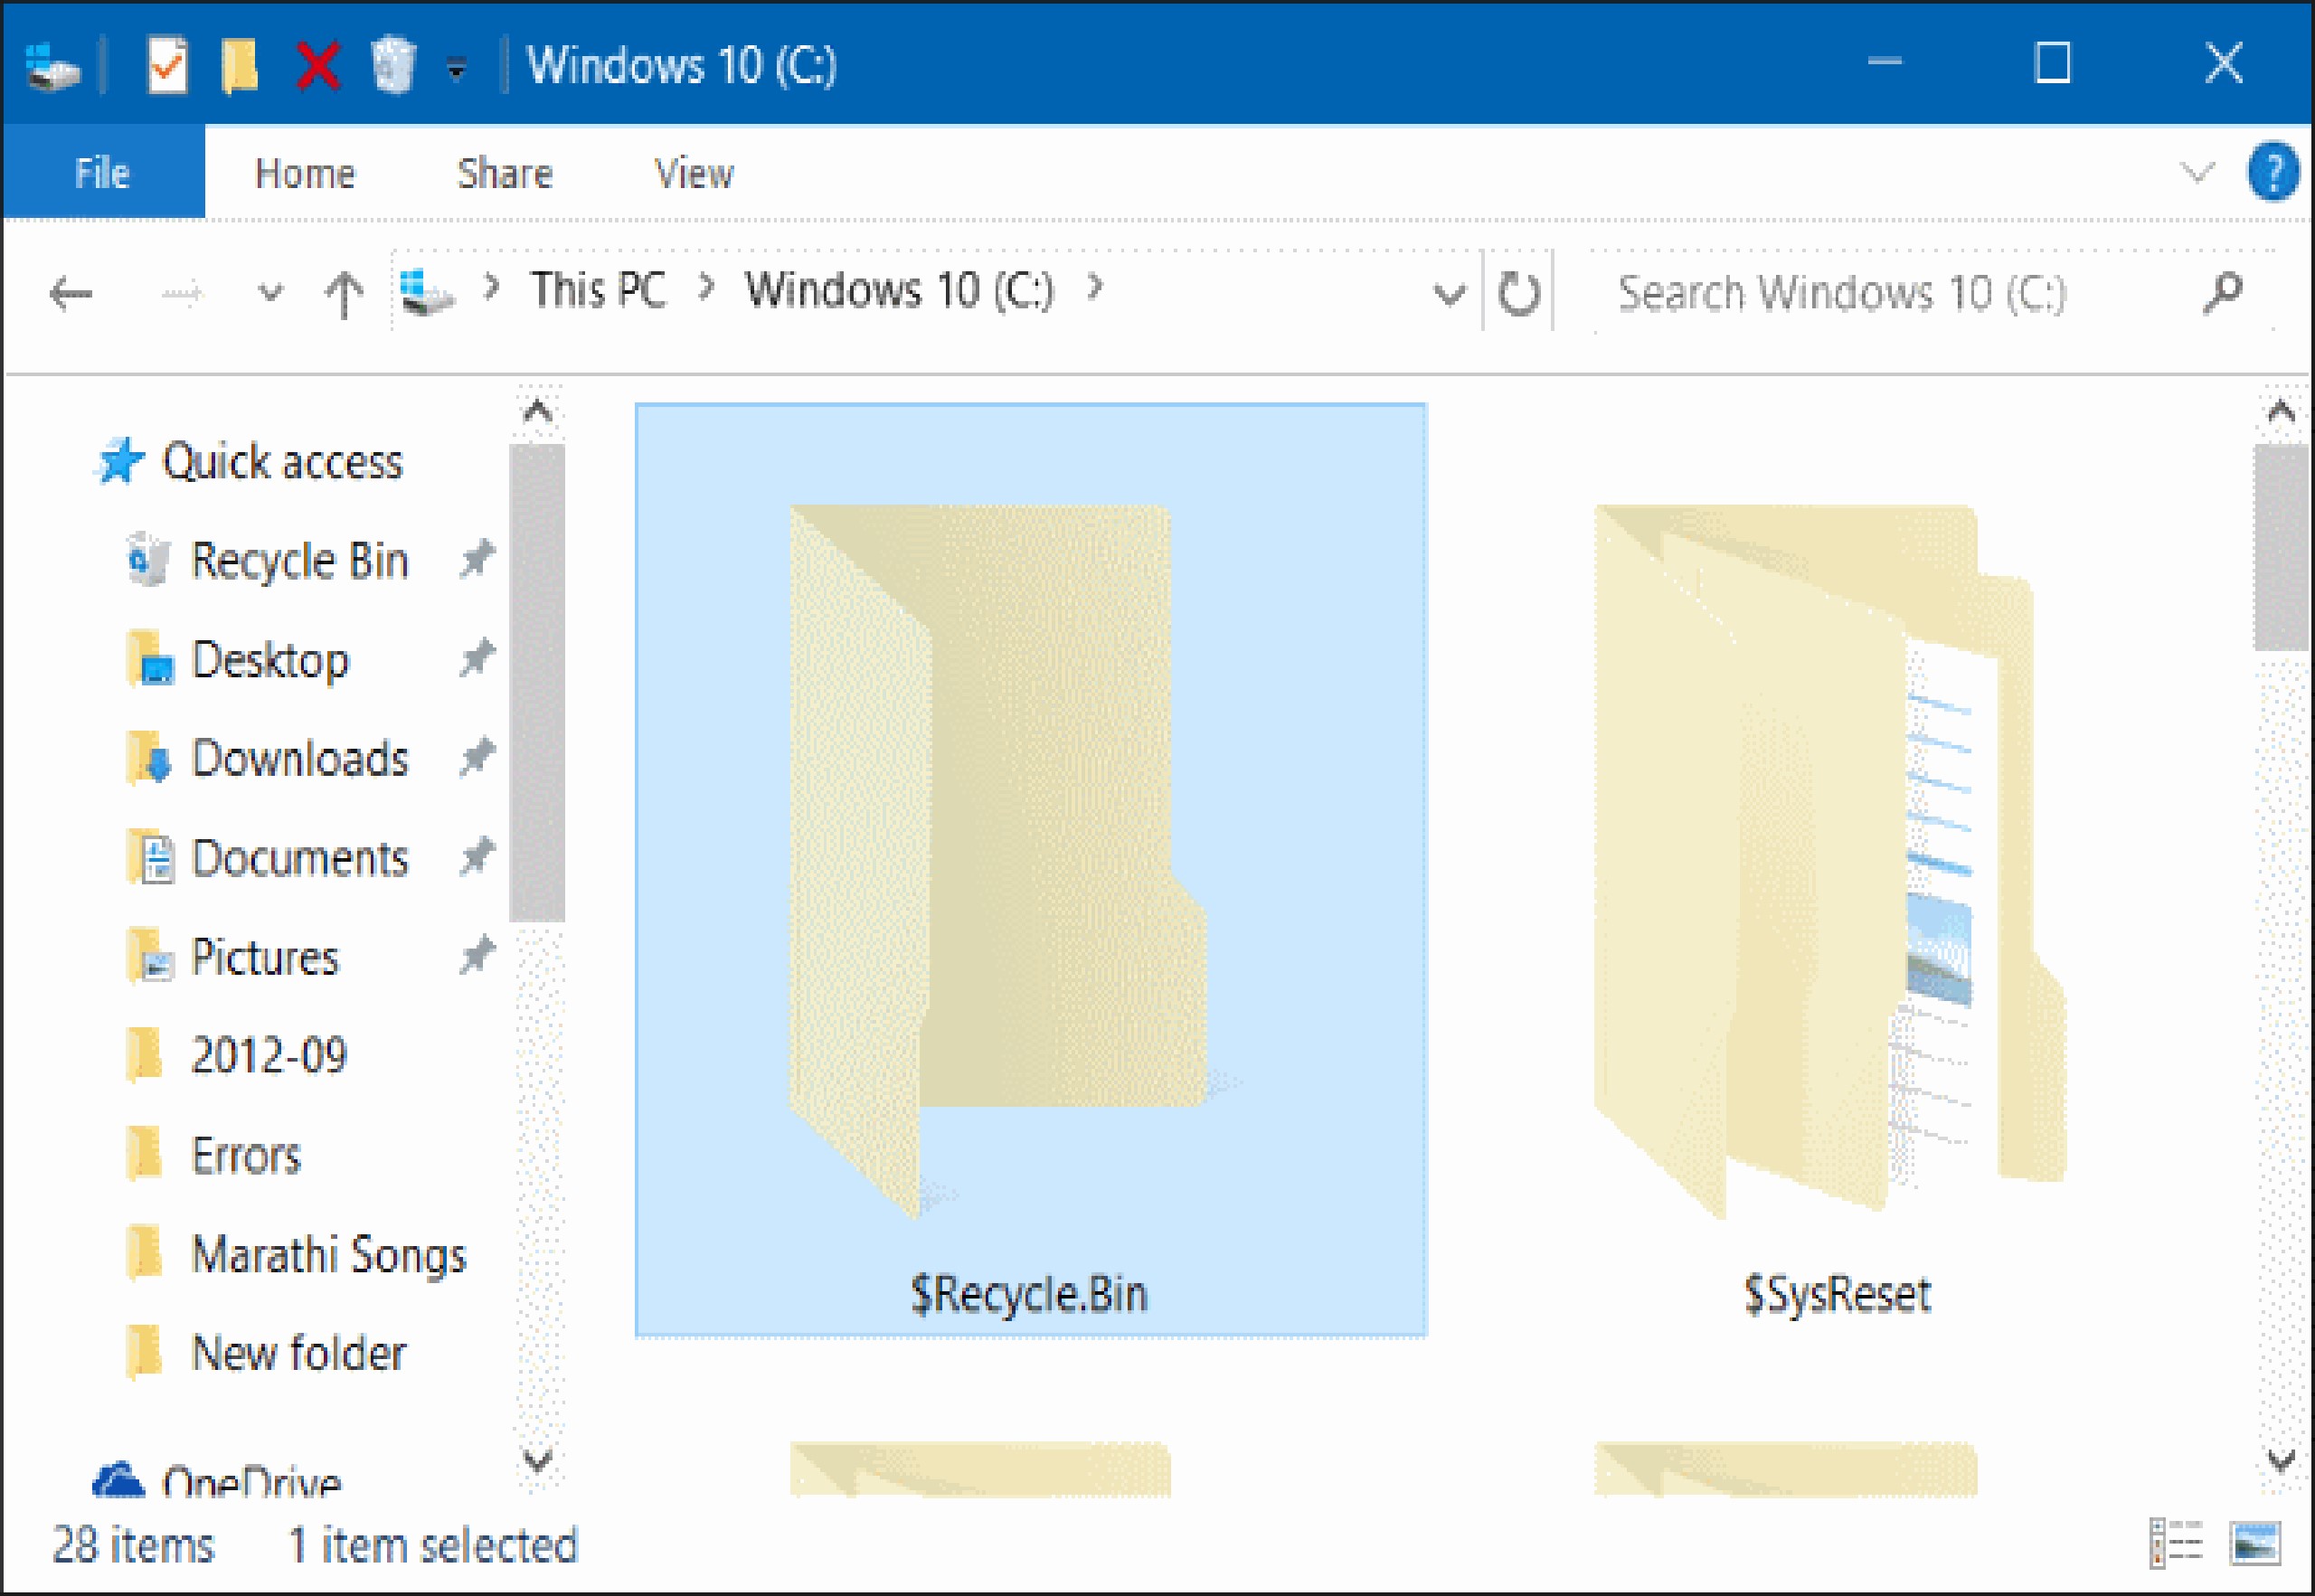
Task: Click the New Folder icon in Quick Access Toolbar
Action: click(x=237, y=65)
